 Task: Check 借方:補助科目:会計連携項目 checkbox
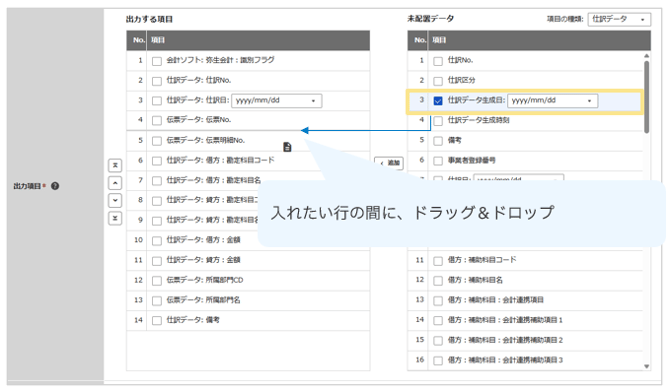438,301
